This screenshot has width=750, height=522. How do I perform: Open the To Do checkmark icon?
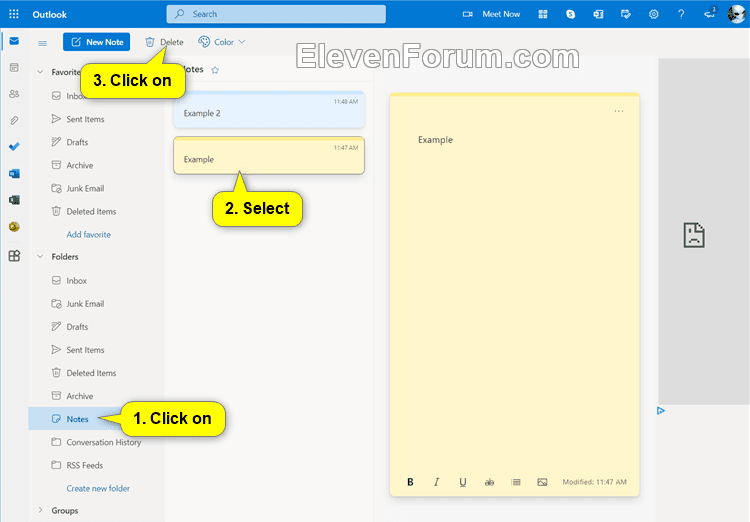14,146
